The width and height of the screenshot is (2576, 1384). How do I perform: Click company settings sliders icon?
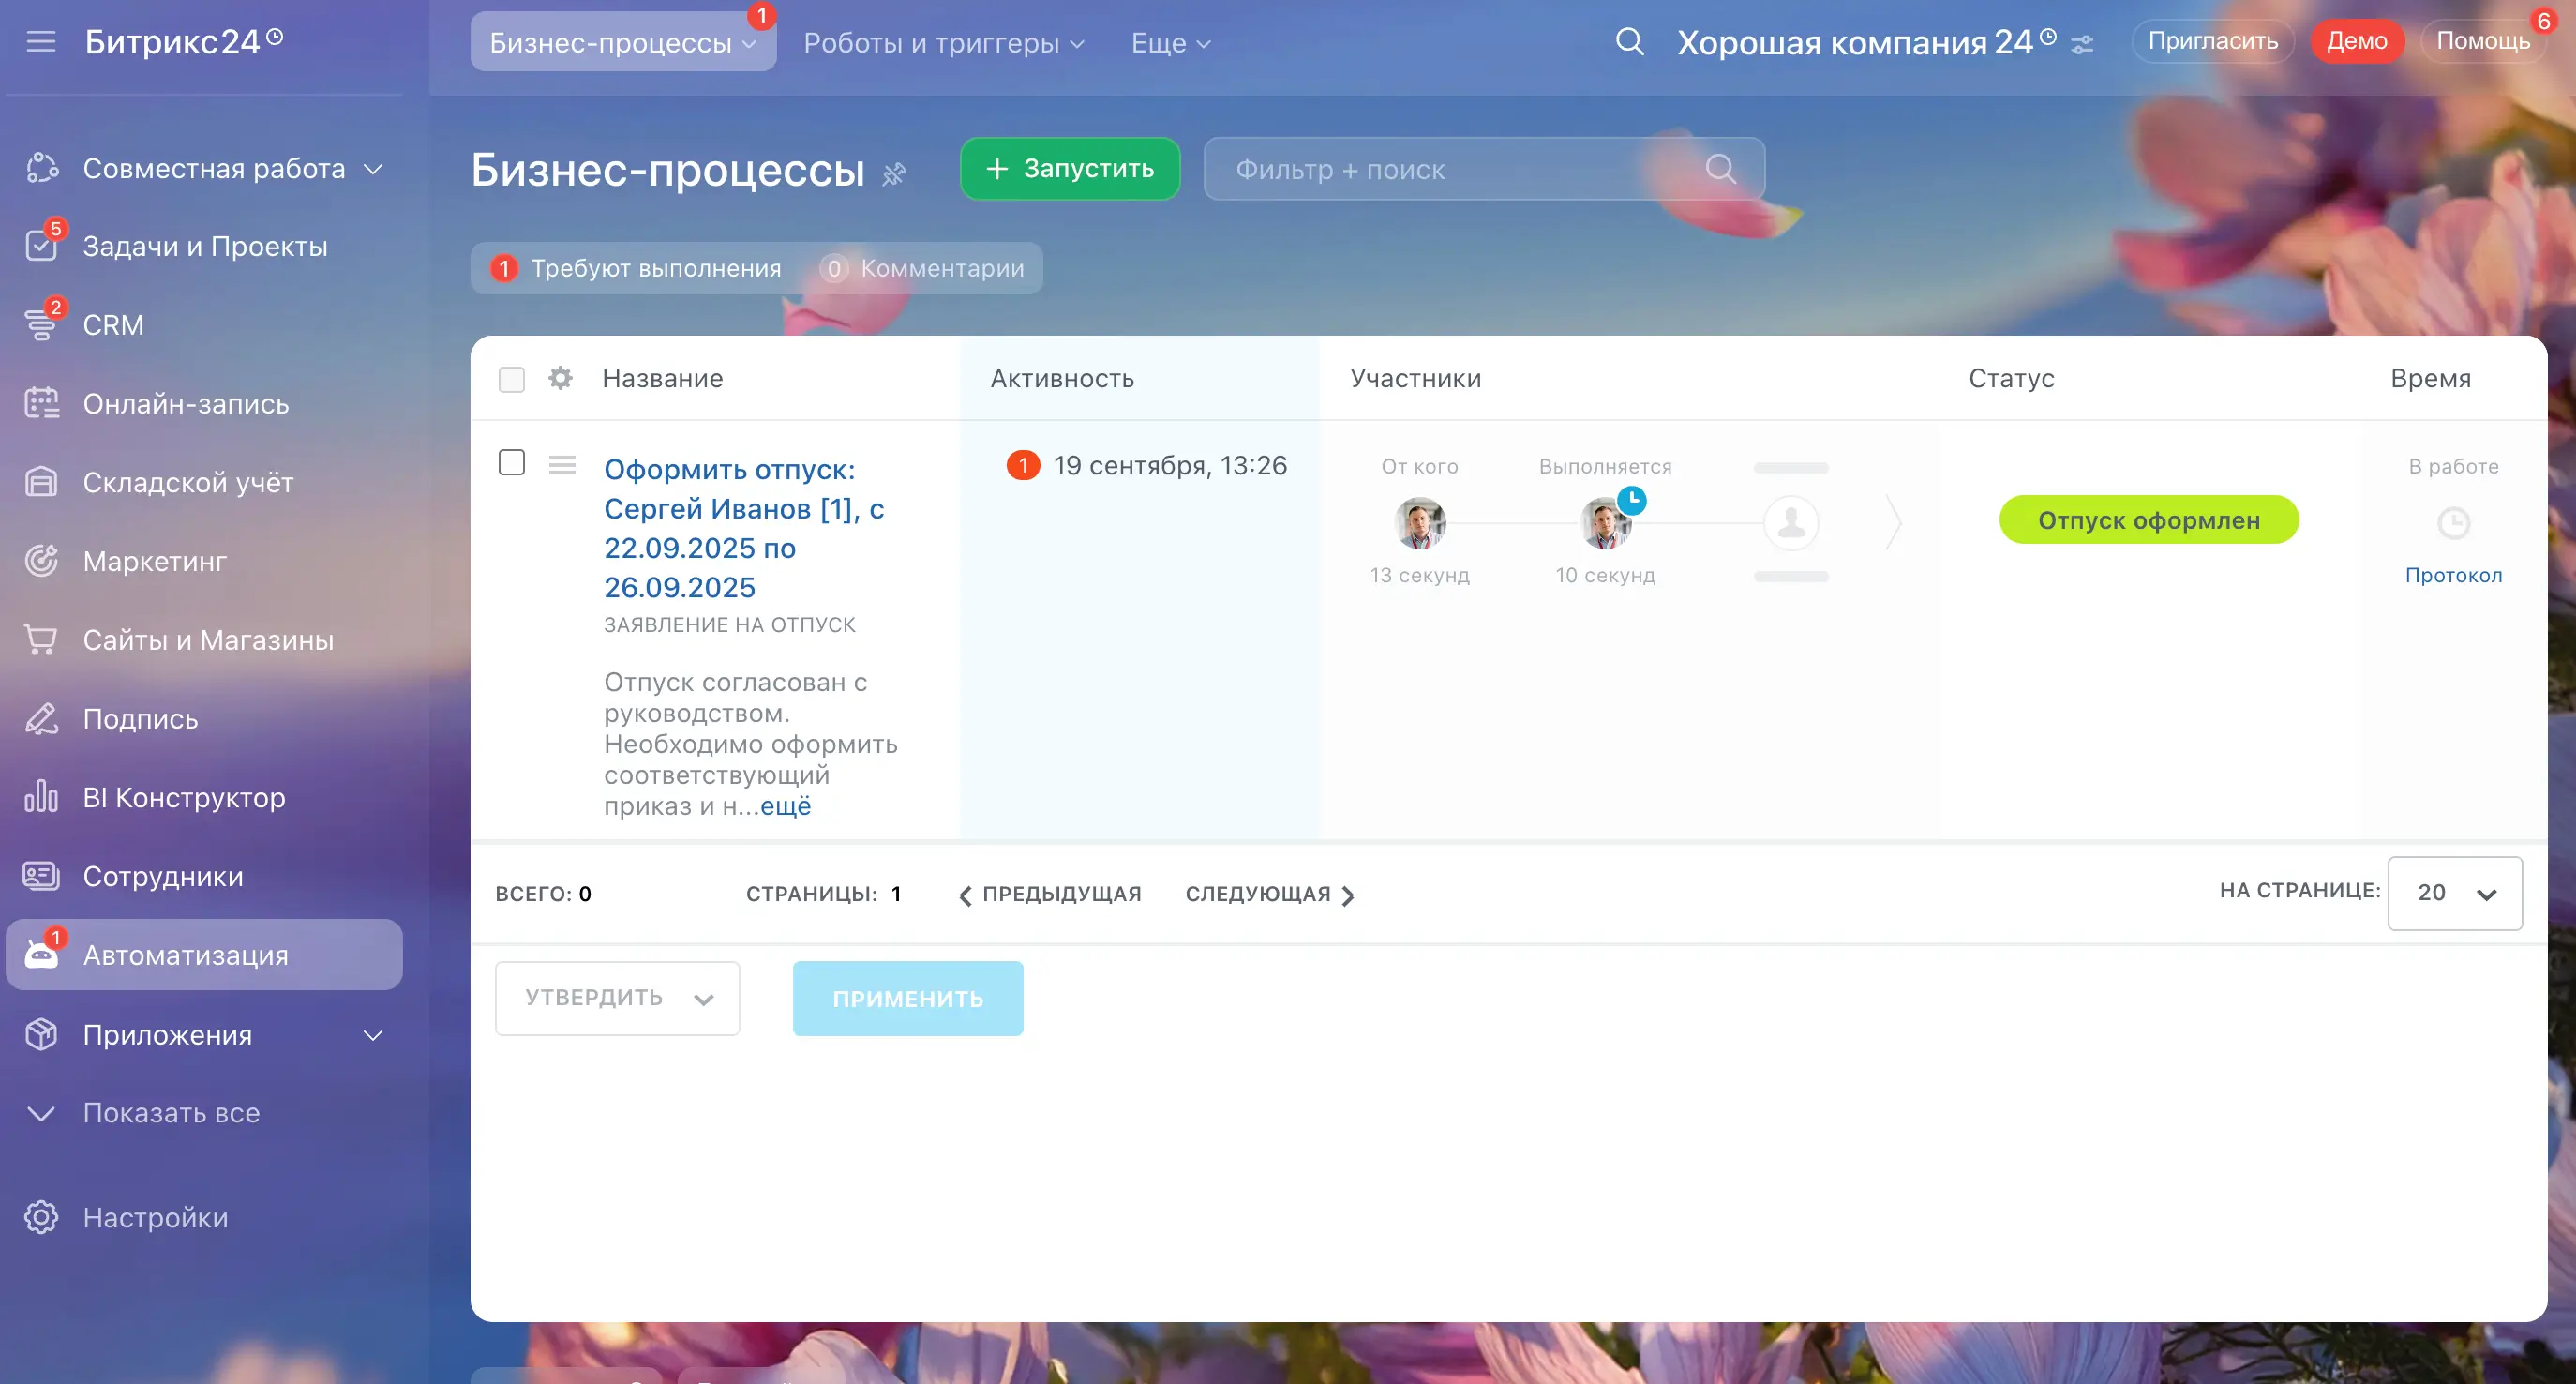click(2082, 45)
